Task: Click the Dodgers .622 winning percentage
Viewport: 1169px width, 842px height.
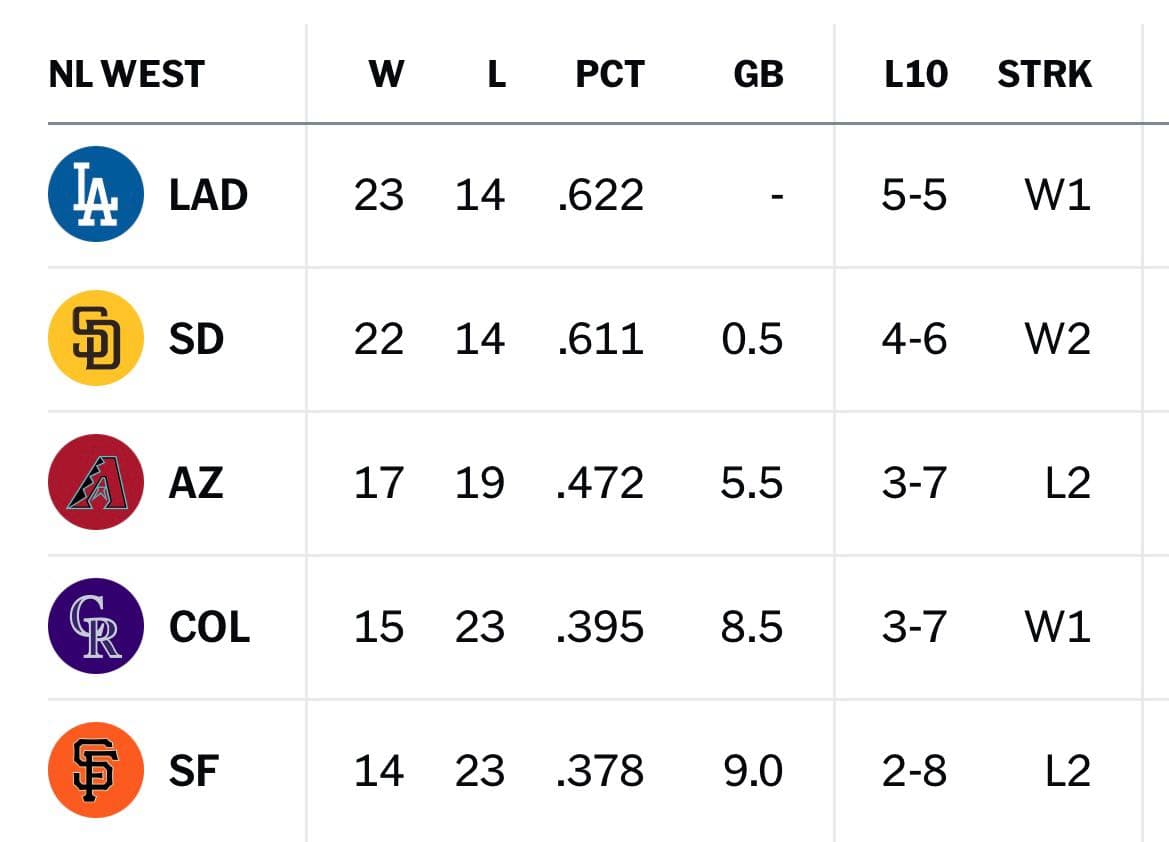Action: (x=600, y=195)
